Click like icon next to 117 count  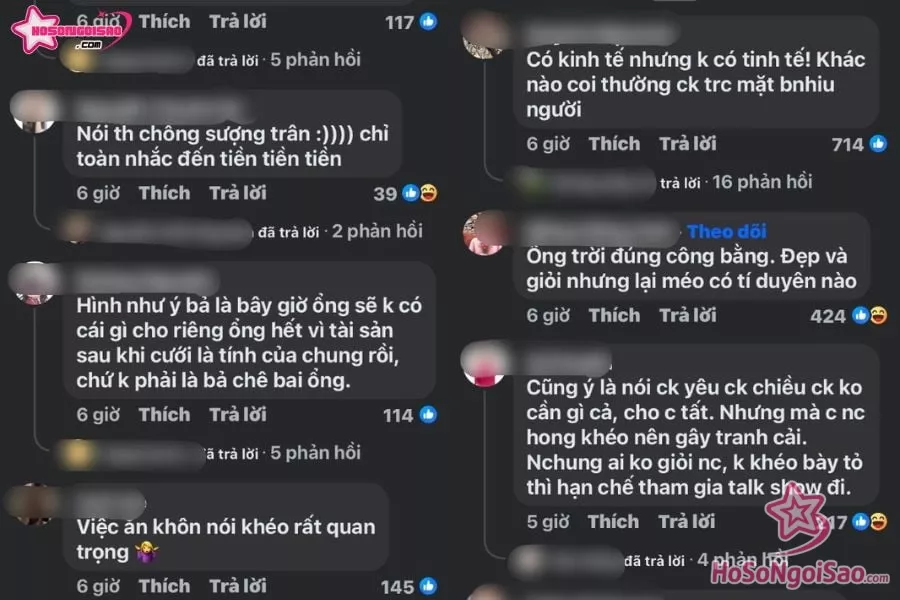[x=428, y=22]
